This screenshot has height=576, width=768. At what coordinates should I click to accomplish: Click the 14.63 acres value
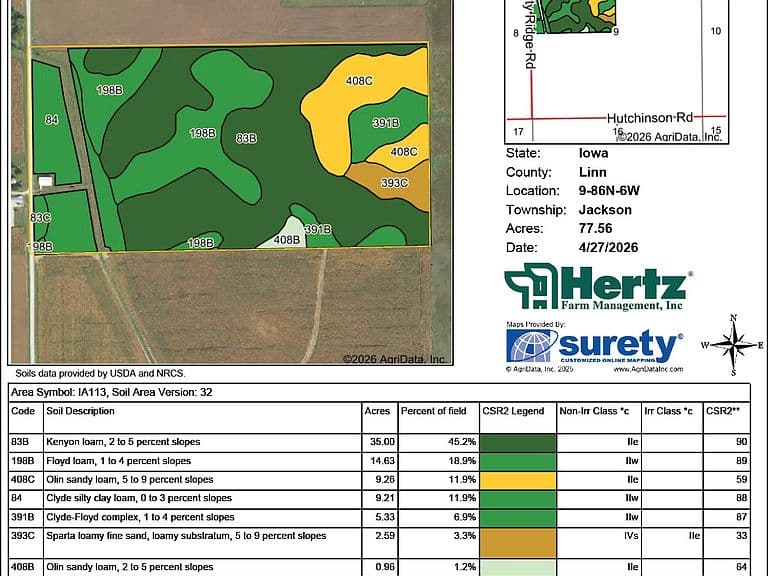[x=382, y=461]
